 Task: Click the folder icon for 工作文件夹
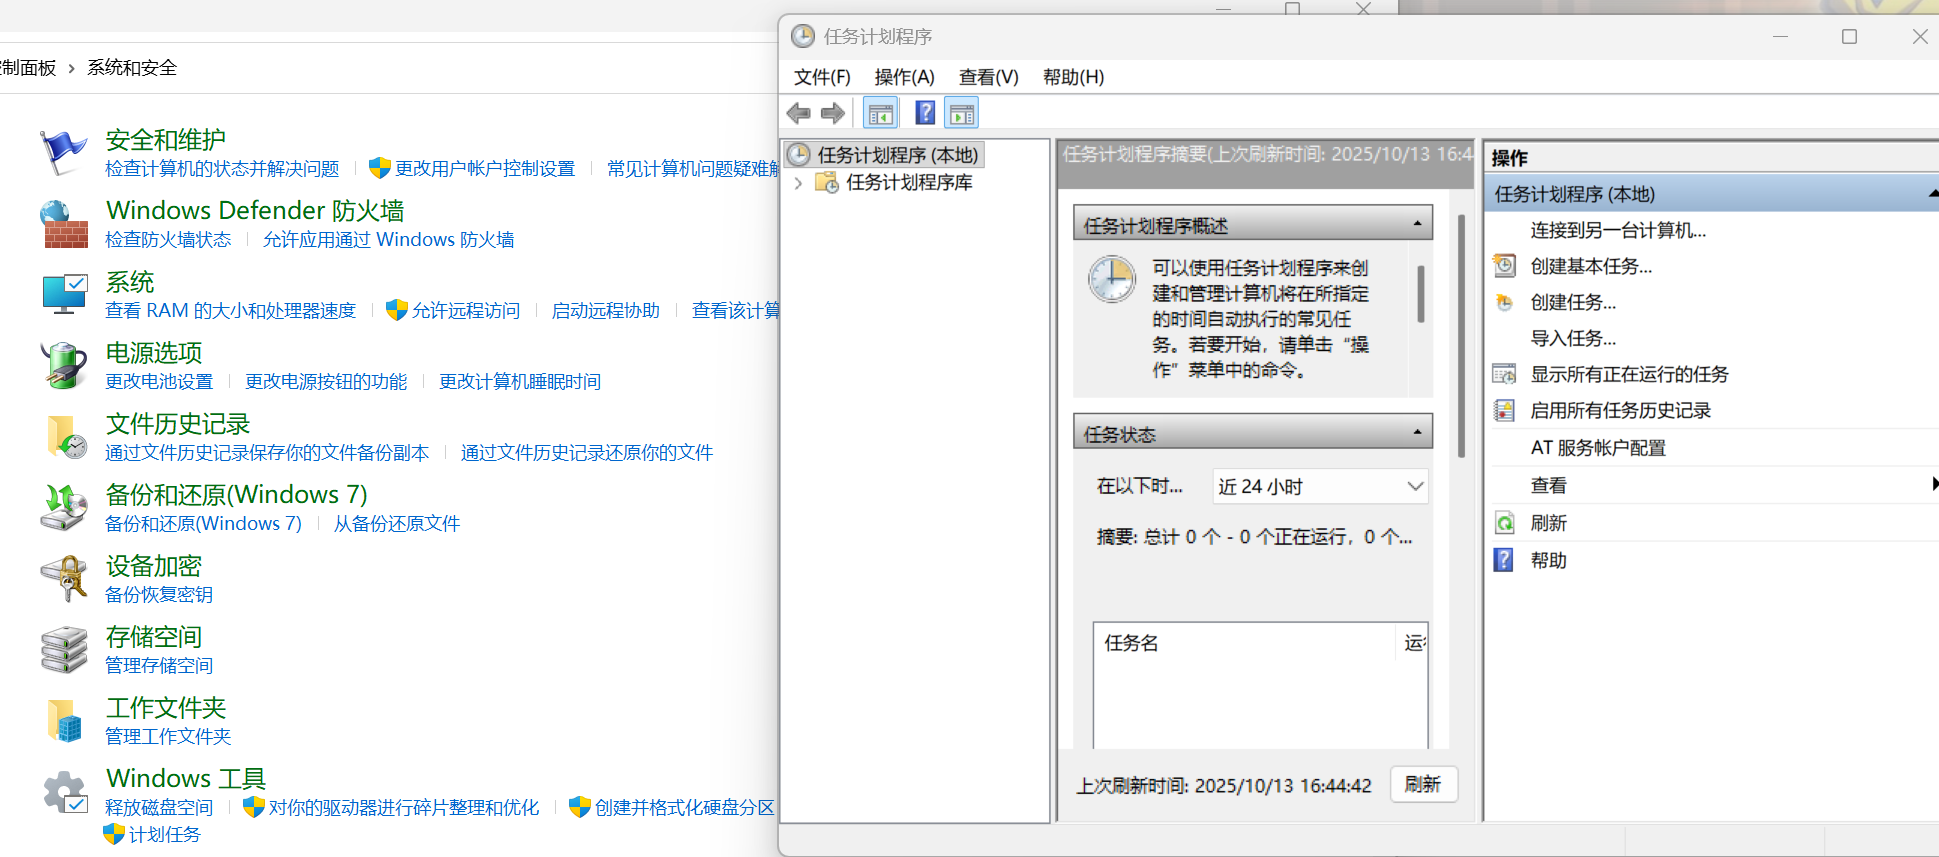[64, 721]
